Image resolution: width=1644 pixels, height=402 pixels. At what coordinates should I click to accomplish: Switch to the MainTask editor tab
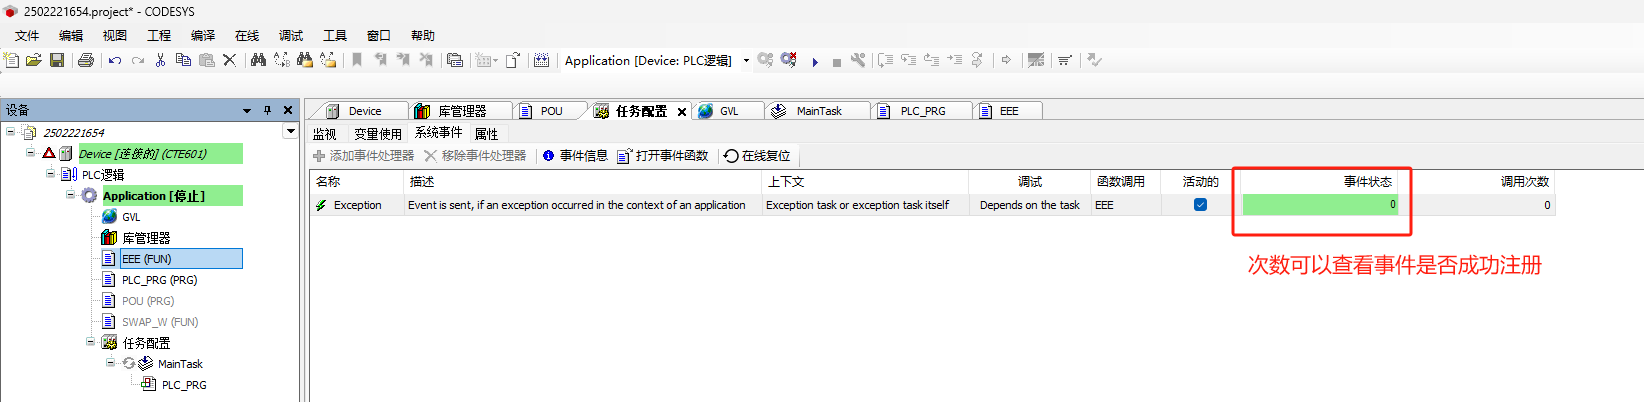pos(818,111)
